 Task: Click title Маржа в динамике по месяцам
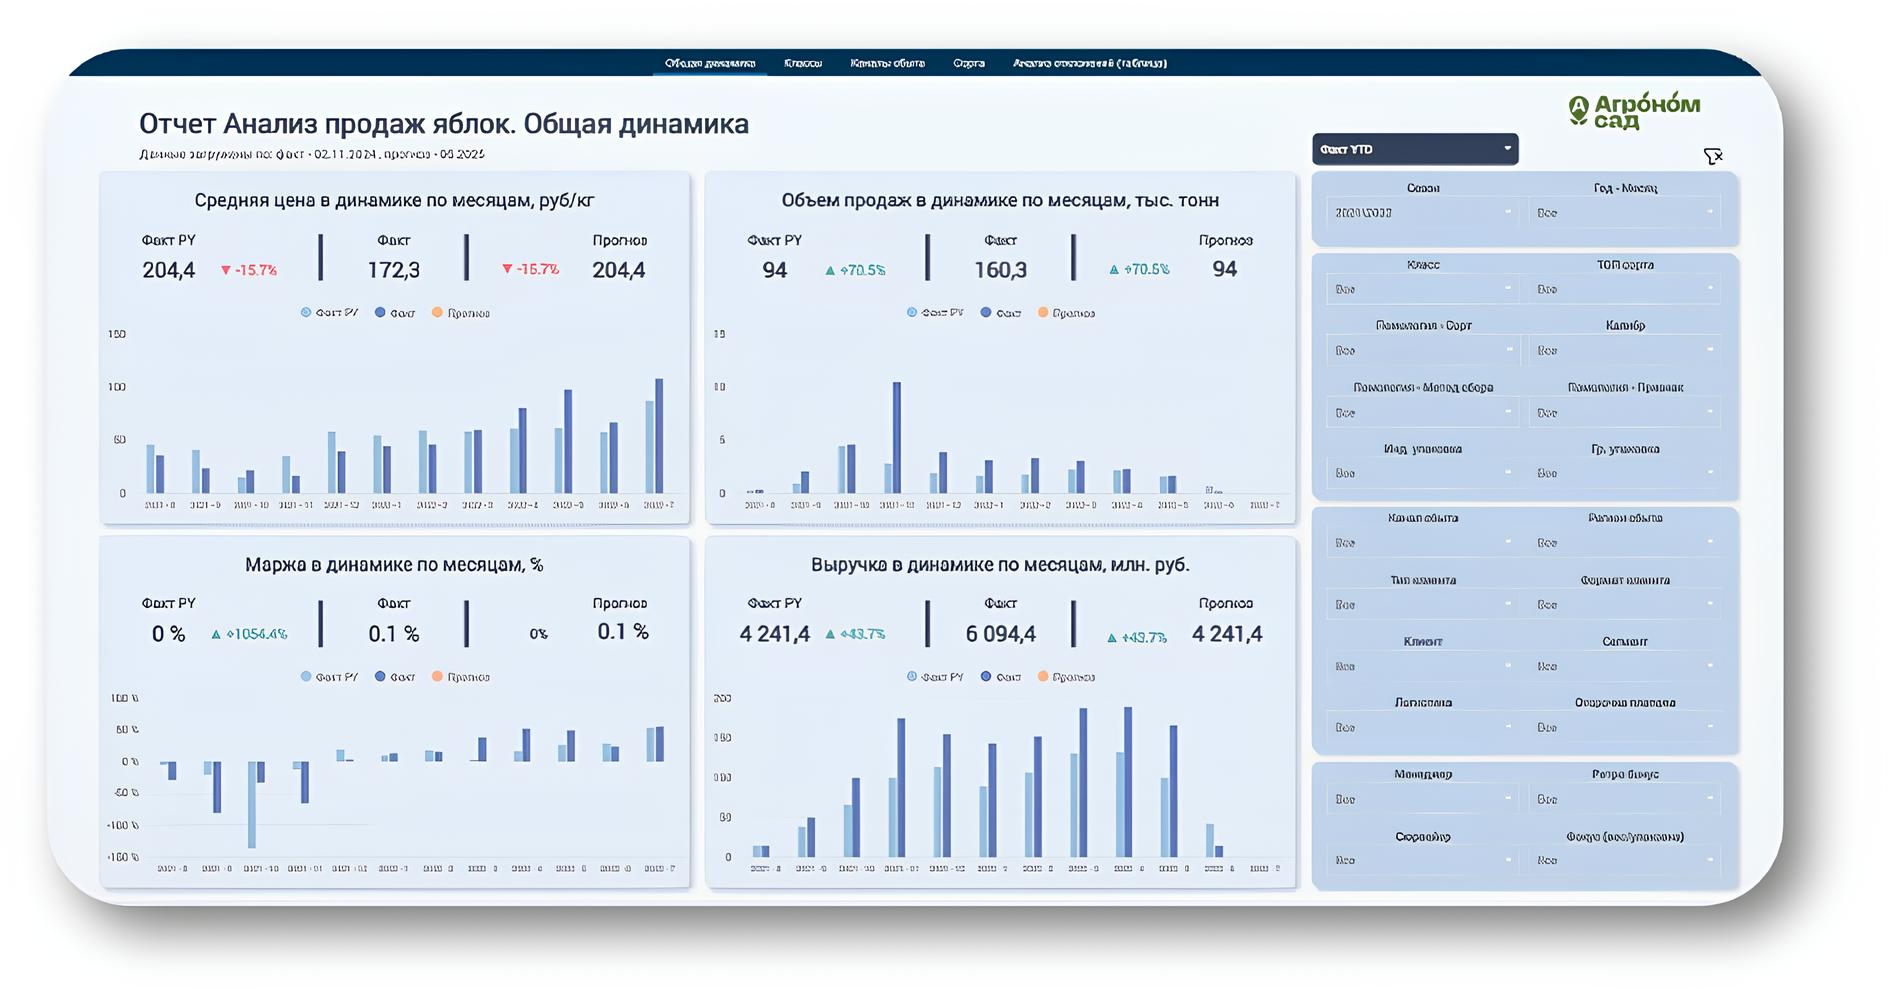(394, 565)
